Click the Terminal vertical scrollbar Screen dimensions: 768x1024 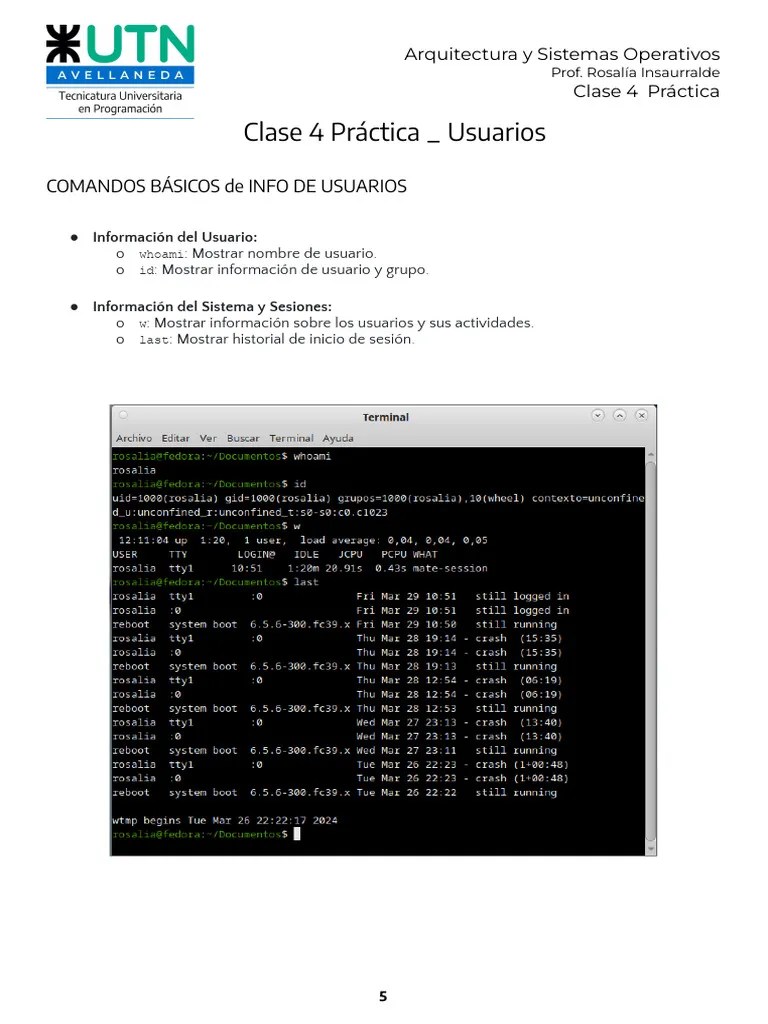click(650, 651)
